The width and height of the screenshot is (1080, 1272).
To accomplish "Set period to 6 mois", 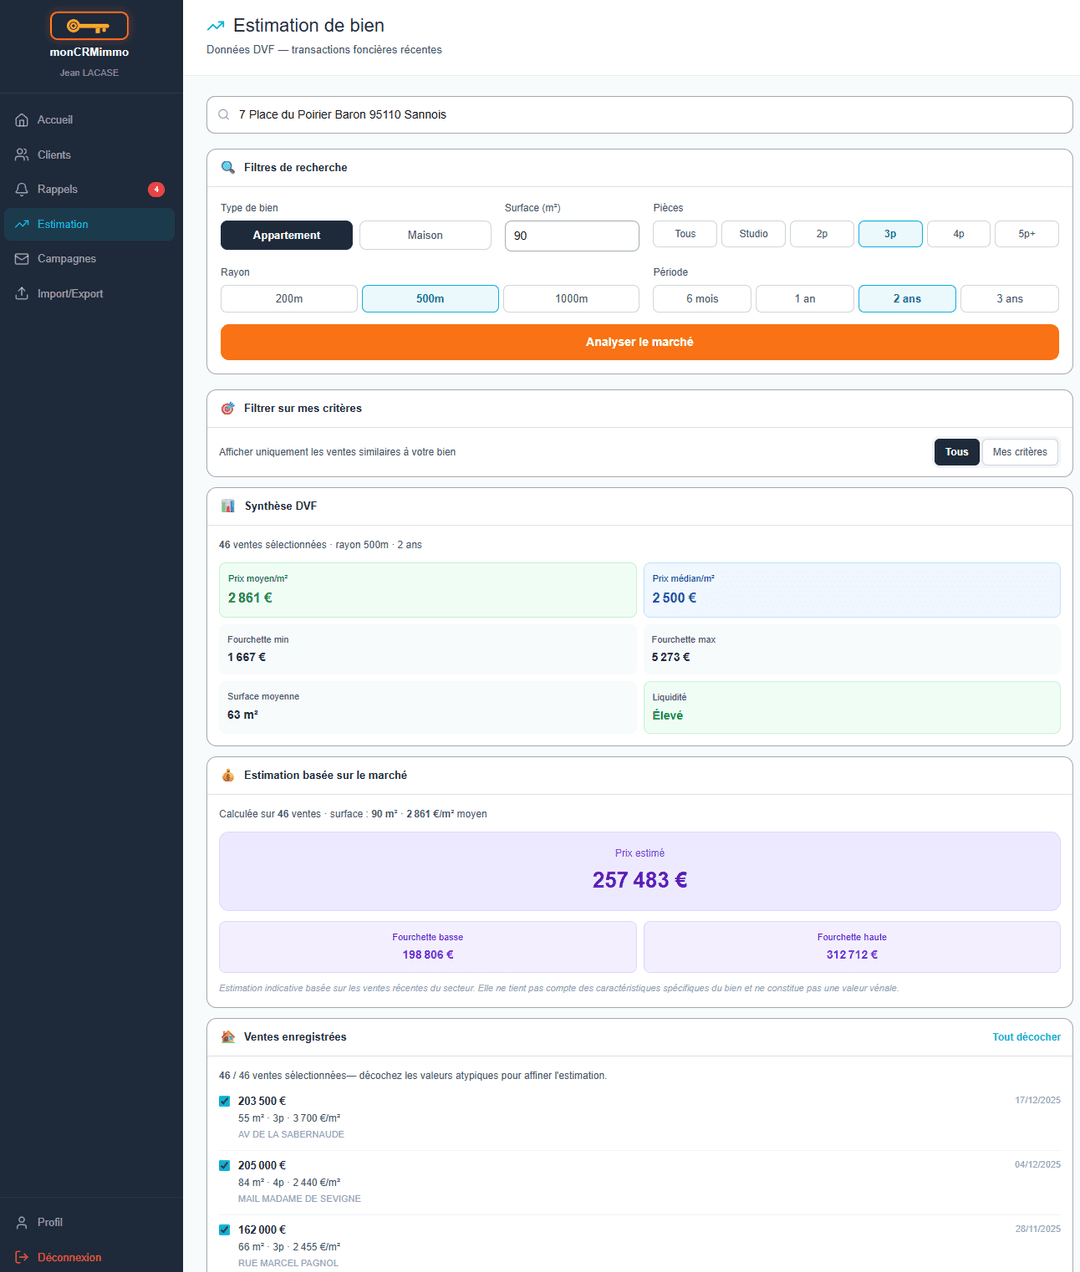I will pos(702,299).
